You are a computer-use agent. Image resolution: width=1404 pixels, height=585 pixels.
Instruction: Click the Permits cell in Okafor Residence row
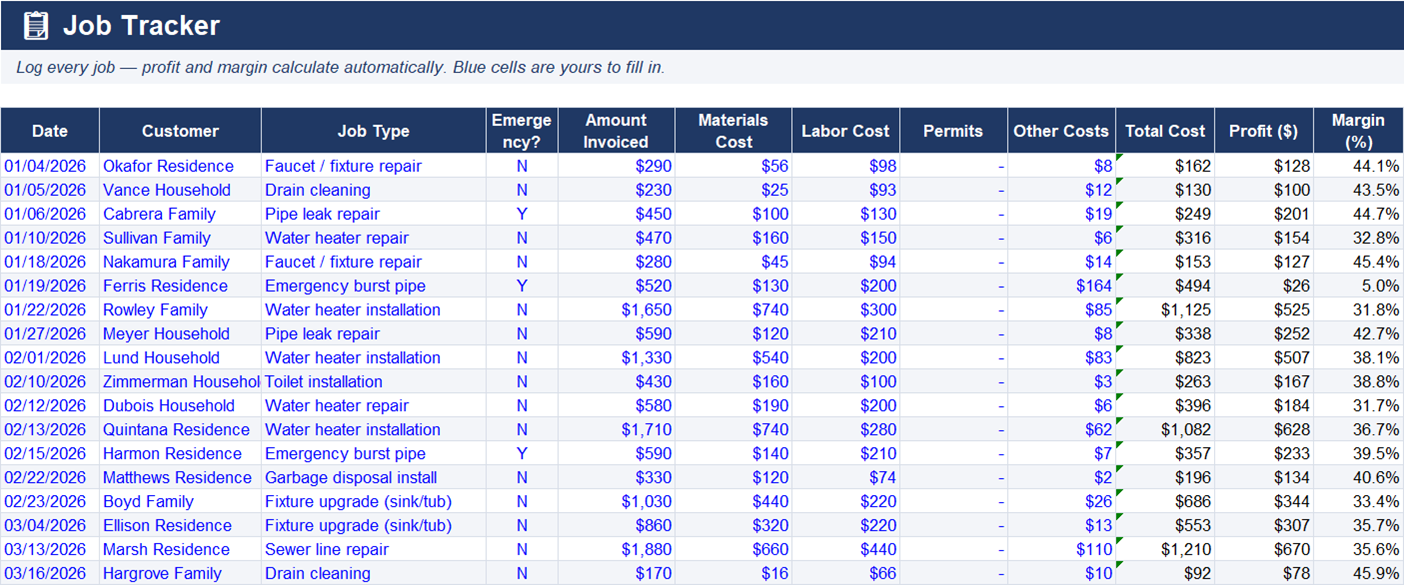click(953, 166)
